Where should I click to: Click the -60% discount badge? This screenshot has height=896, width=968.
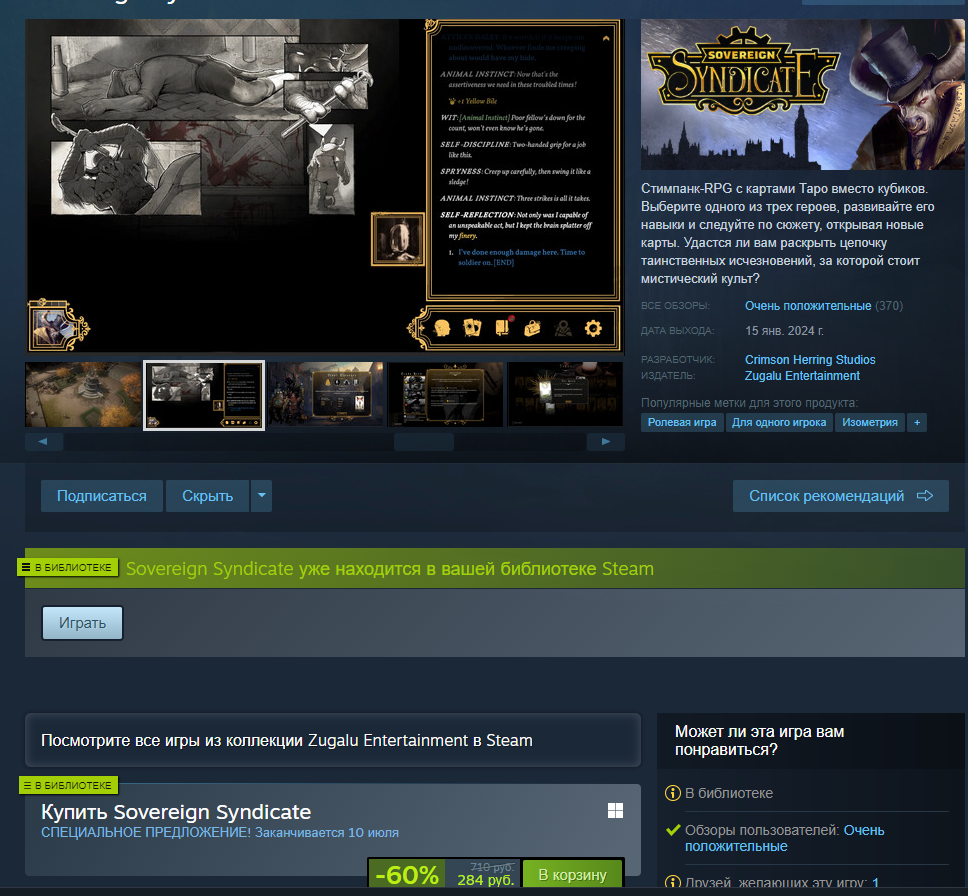click(407, 874)
